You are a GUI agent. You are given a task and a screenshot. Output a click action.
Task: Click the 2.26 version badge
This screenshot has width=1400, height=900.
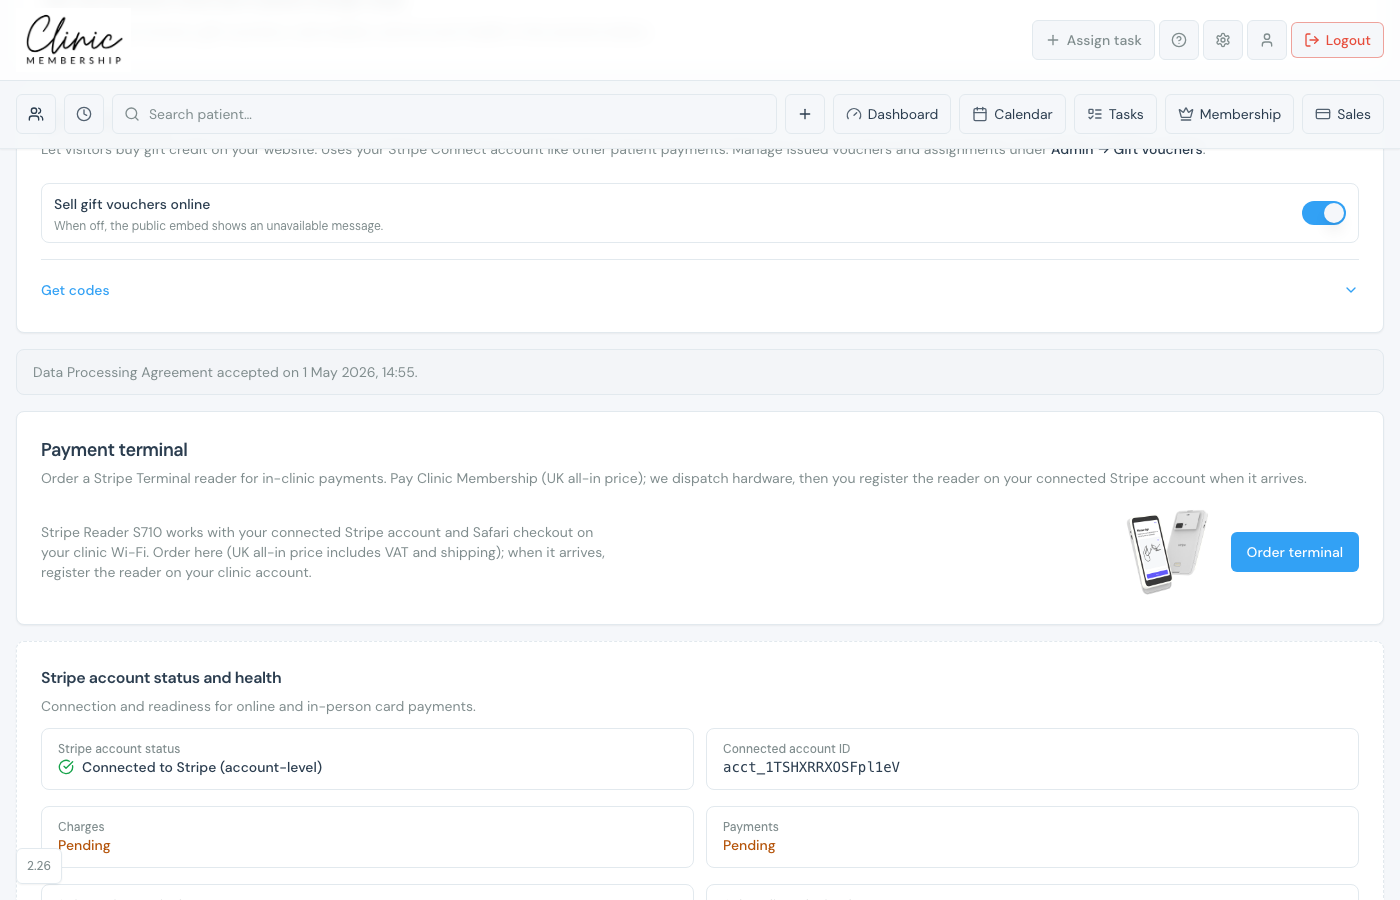point(39,866)
